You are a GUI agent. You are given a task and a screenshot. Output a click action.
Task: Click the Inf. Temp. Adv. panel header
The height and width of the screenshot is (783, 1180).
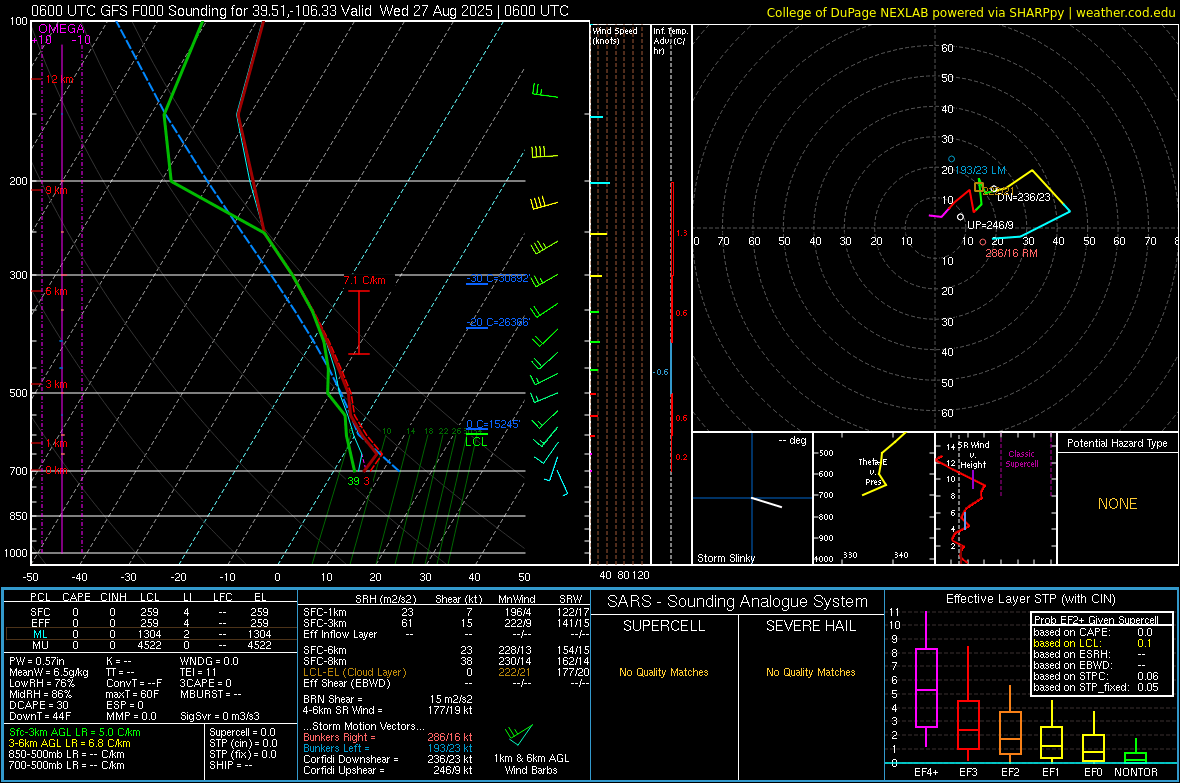tap(670, 41)
